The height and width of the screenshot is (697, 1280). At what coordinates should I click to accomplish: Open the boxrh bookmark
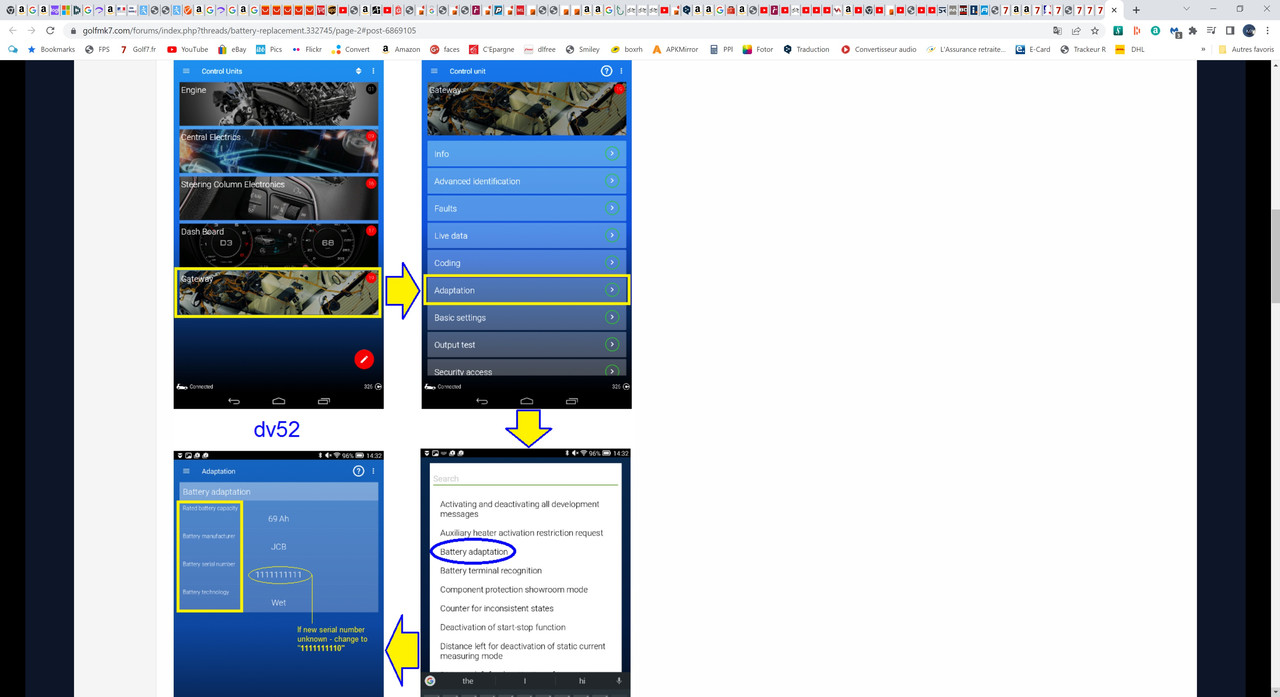(x=627, y=49)
